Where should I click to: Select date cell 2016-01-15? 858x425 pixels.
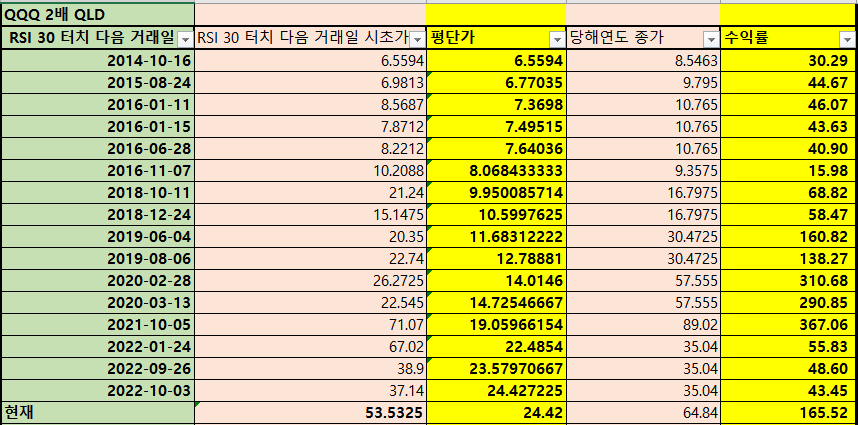98,127
